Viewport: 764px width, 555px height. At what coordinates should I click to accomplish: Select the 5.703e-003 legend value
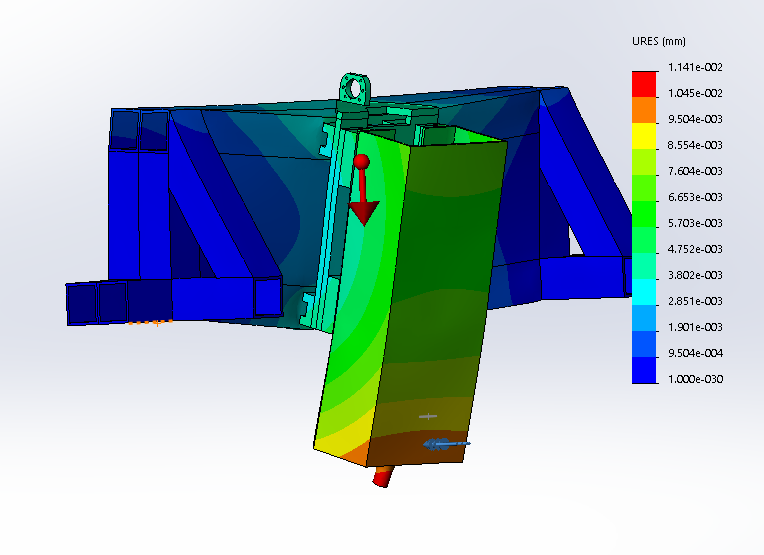(x=695, y=223)
